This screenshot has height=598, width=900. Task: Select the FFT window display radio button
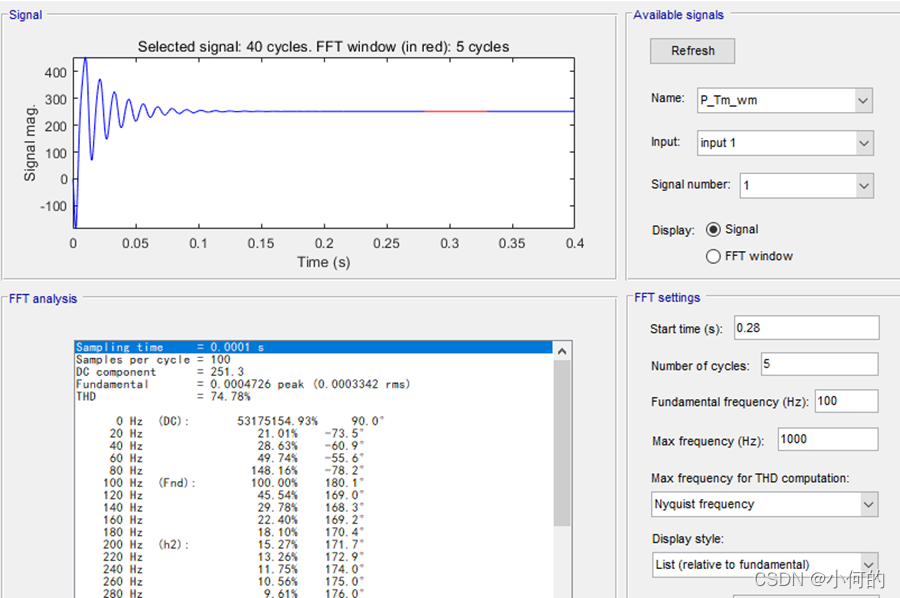pyautogui.click(x=713, y=256)
